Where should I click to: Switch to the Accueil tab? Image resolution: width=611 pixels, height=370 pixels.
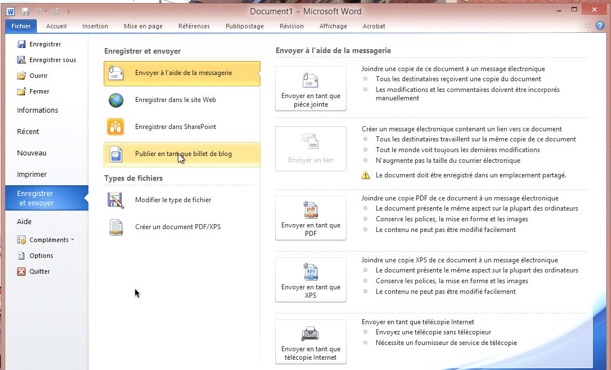56,26
